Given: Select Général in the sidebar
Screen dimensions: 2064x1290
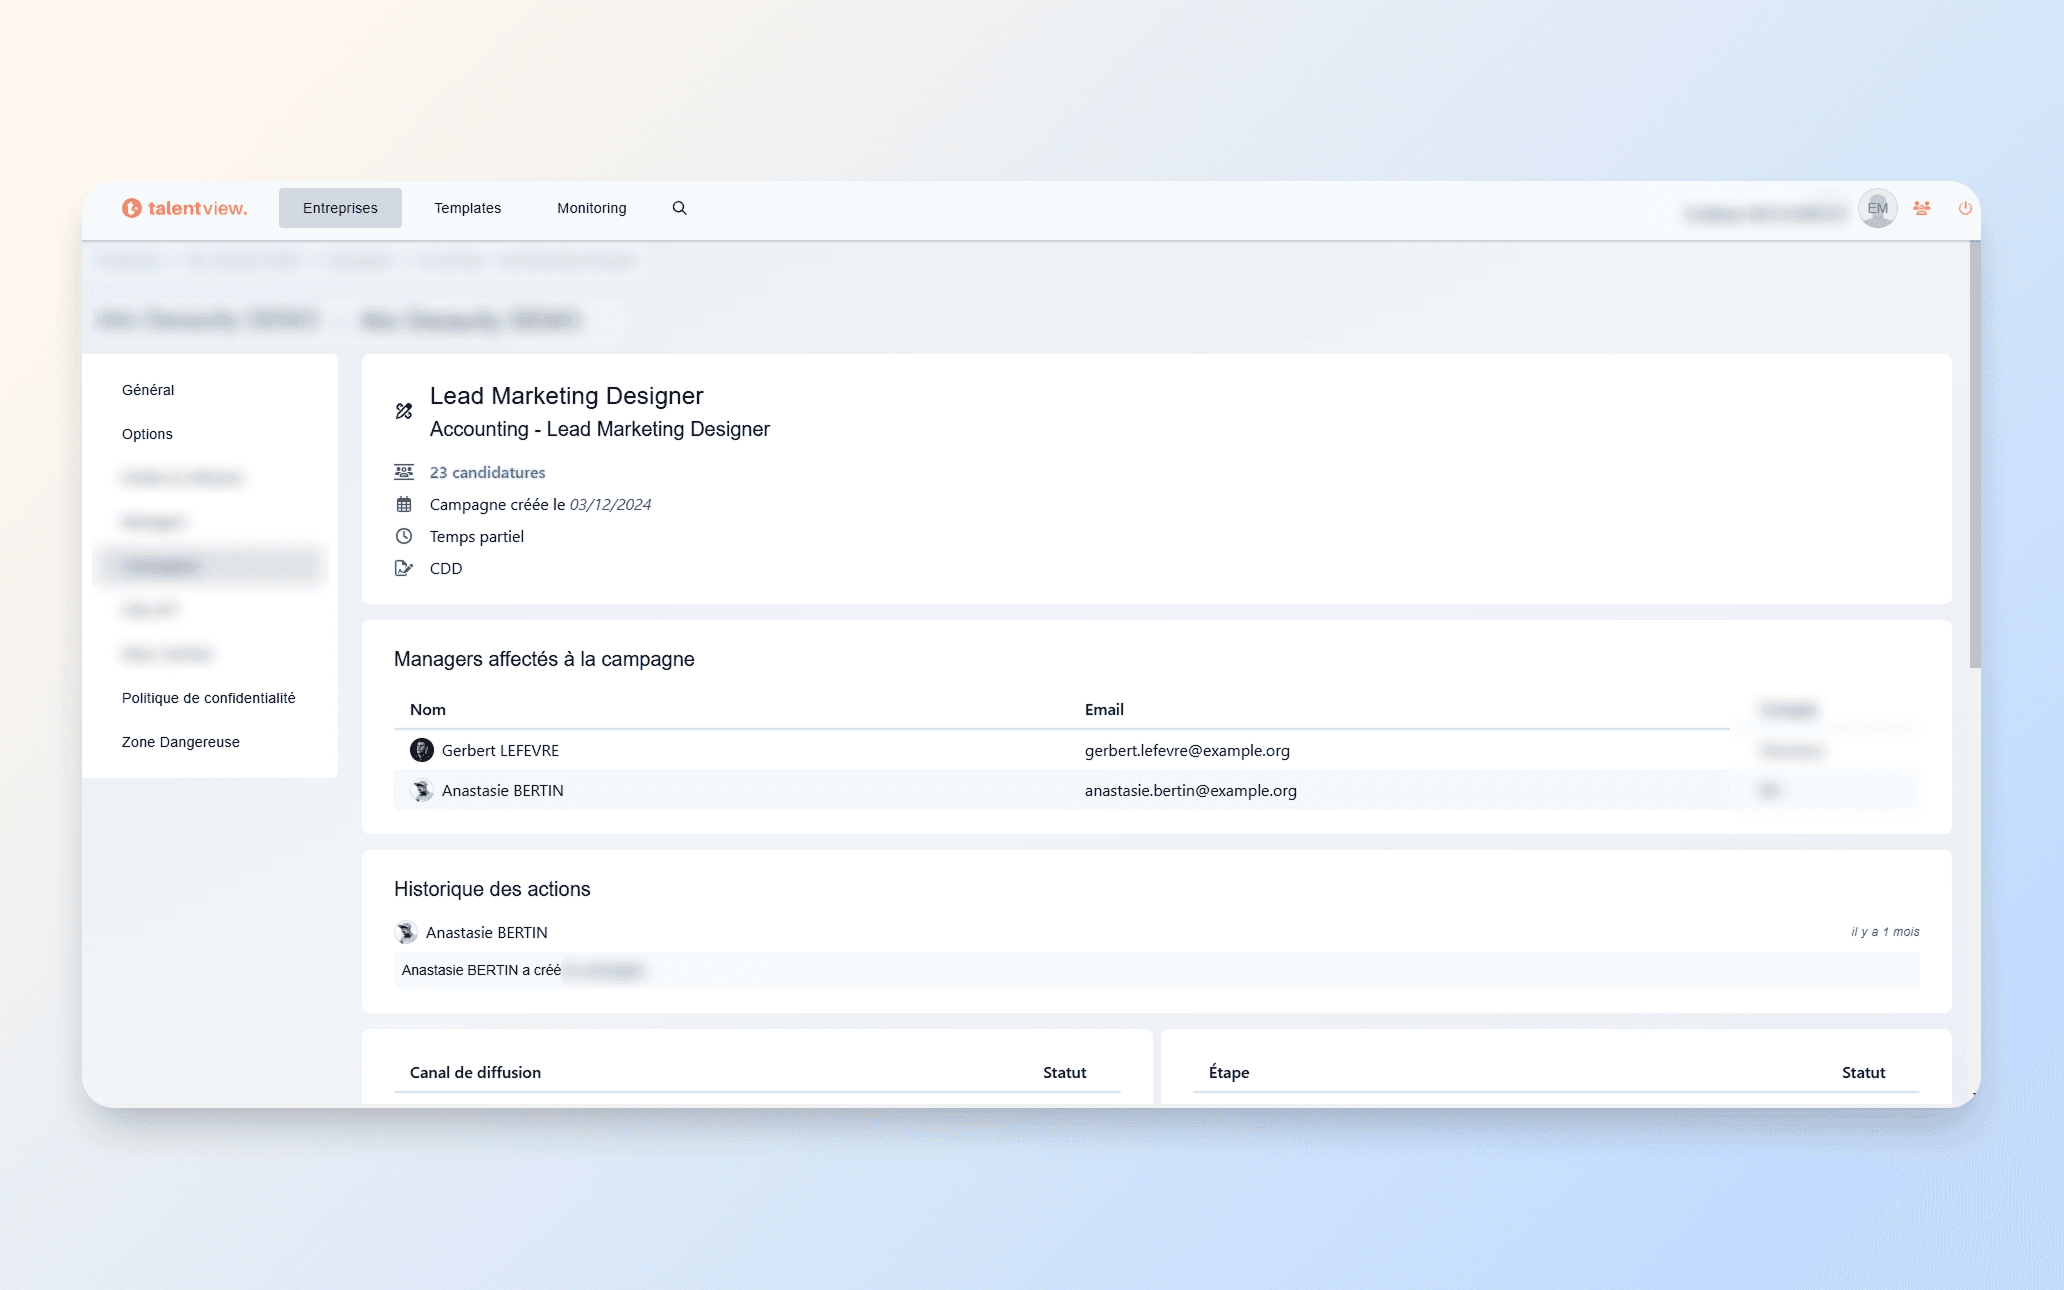Looking at the screenshot, I should tap(148, 390).
